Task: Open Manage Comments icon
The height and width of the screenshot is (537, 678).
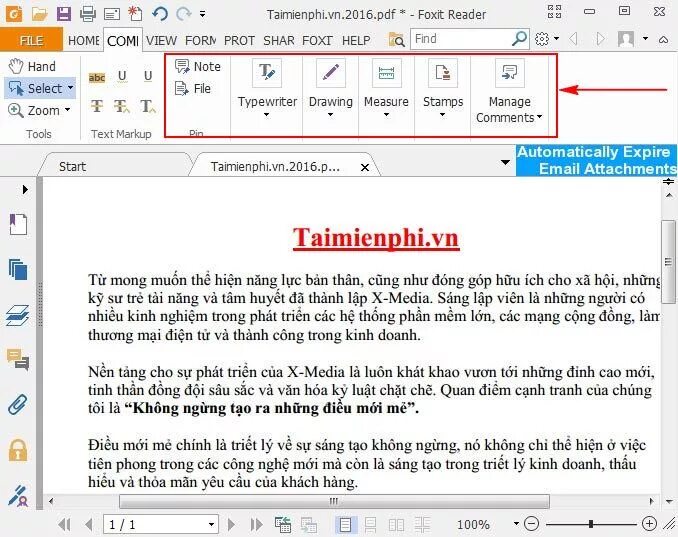Action: coord(509,73)
